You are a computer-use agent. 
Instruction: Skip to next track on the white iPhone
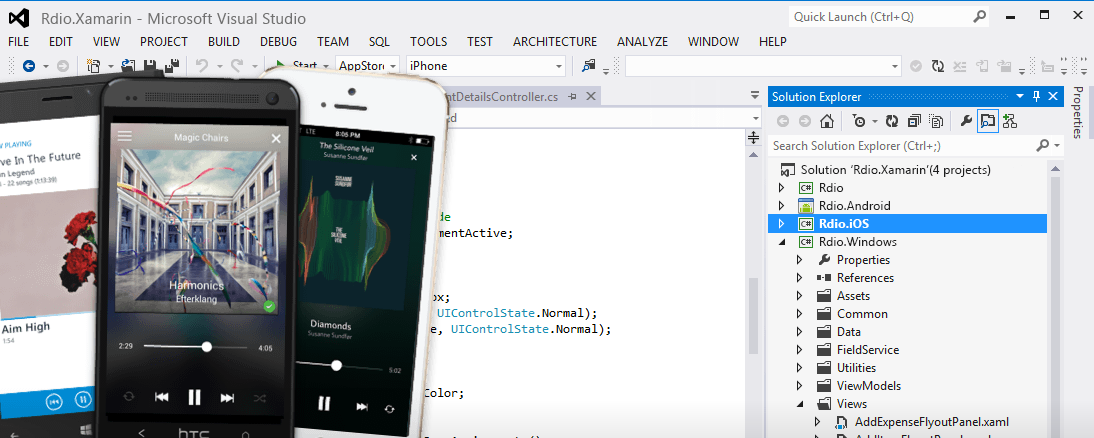tap(362, 407)
